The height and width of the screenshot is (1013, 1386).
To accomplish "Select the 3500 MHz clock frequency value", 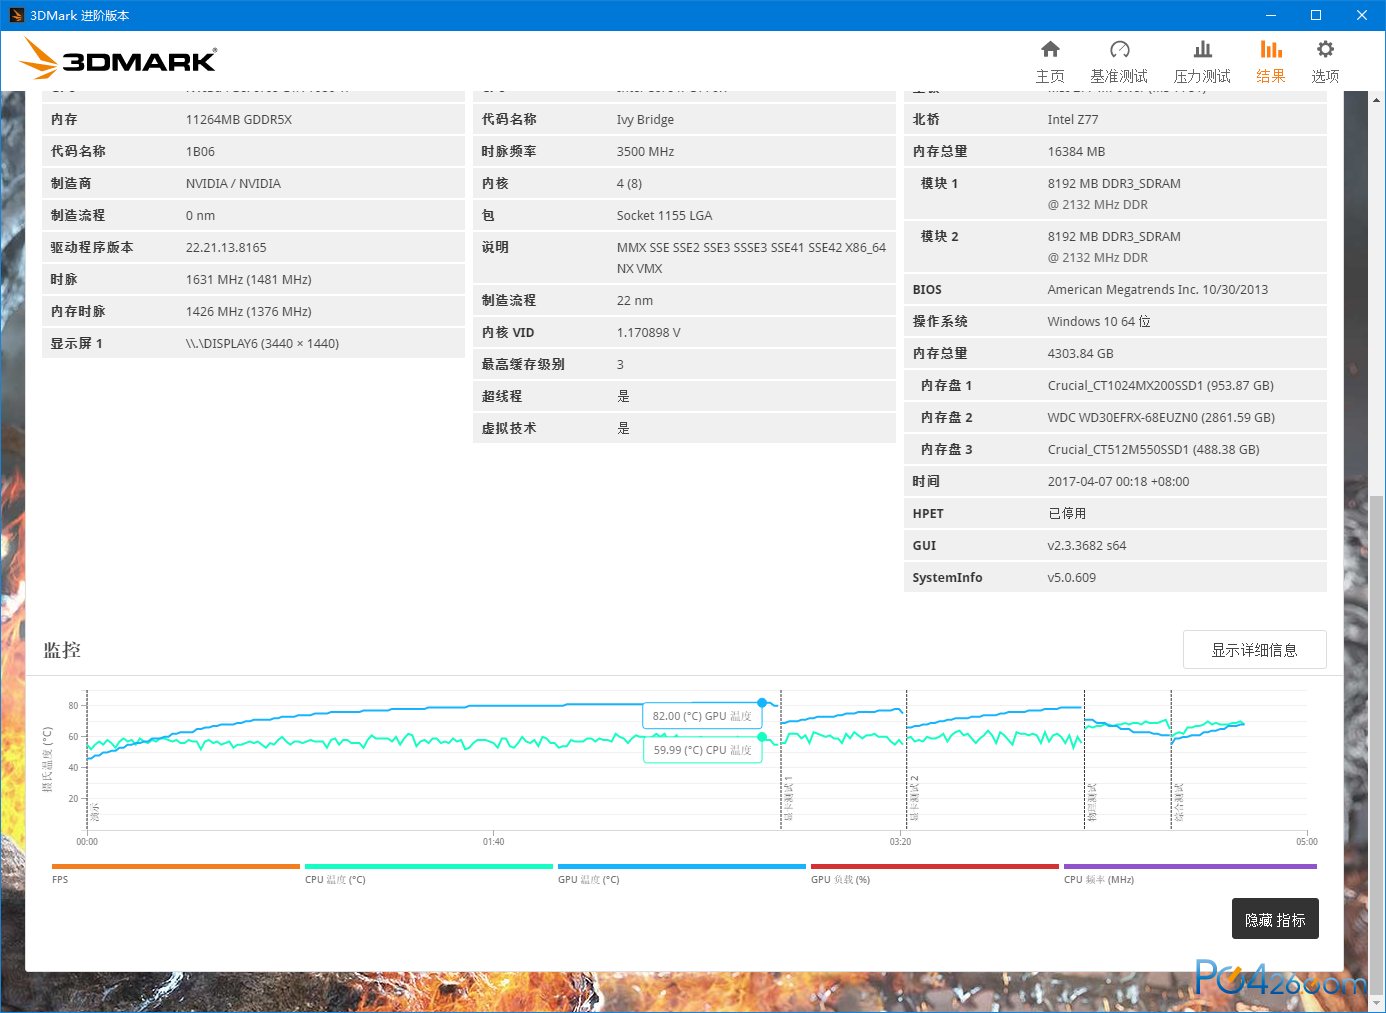I will (645, 152).
